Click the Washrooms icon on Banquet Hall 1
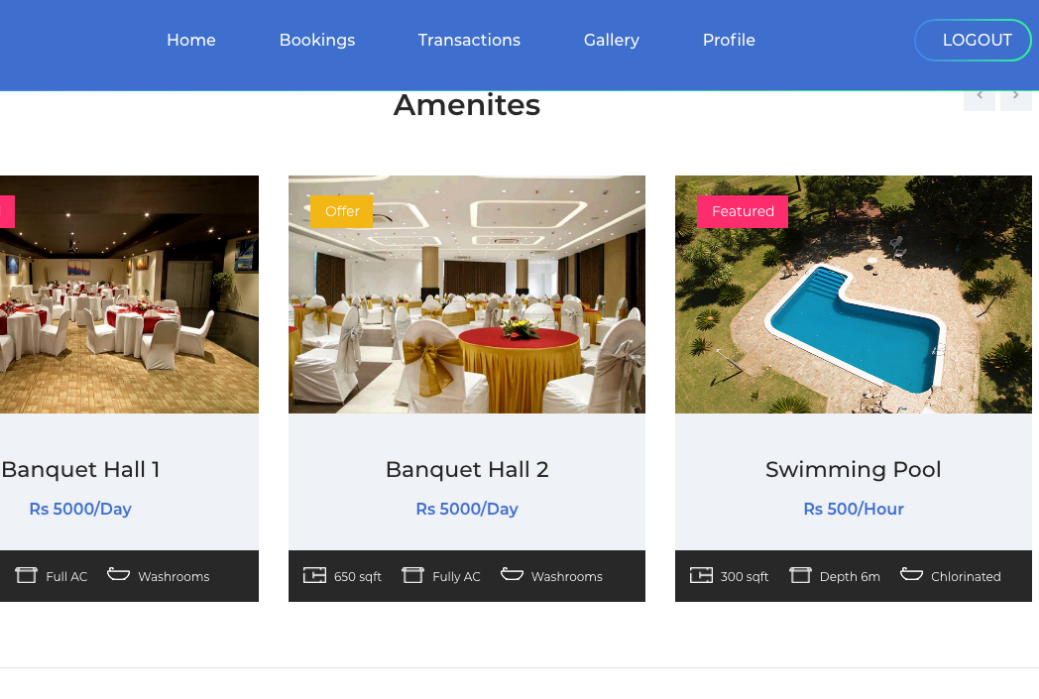Image resolution: width=1039 pixels, height=699 pixels. click(x=119, y=574)
